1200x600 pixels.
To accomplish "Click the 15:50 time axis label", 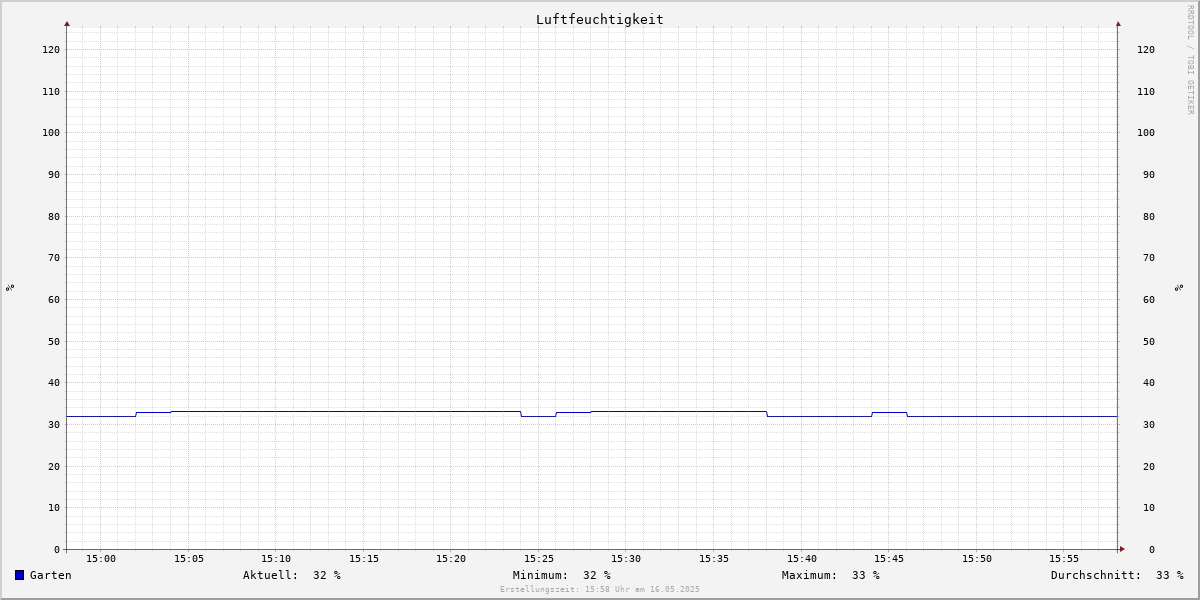I will tap(977, 558).
